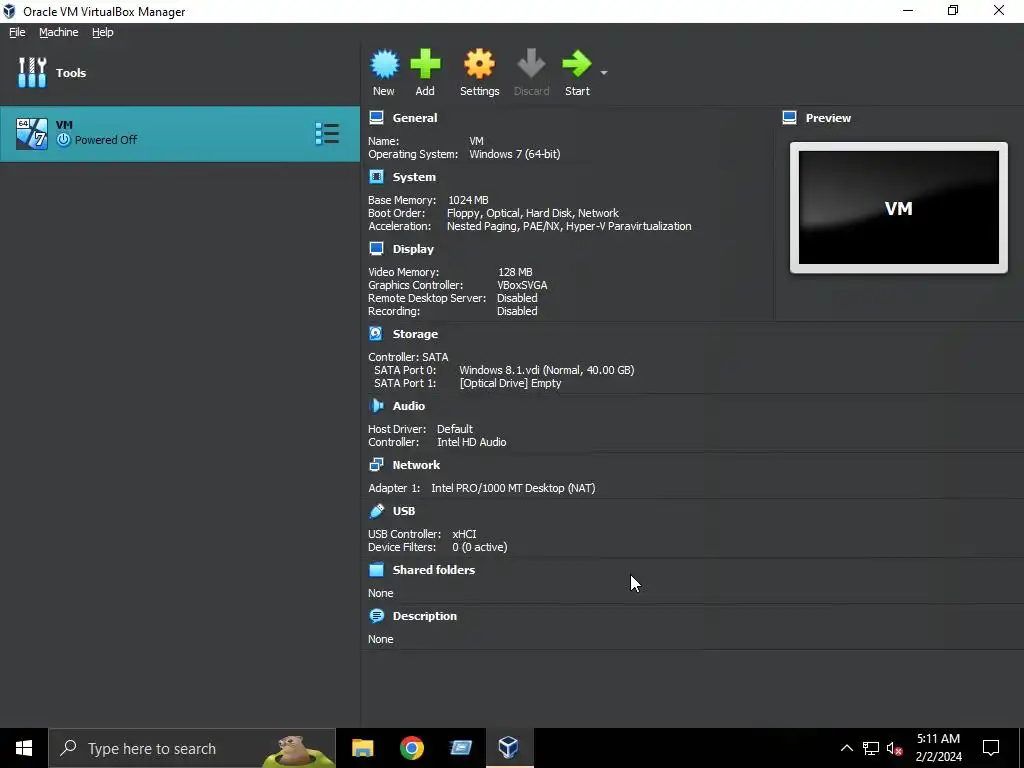Click the Windows 7 VM icon
Screen dimensions: 1024x768
pos(32,133)
